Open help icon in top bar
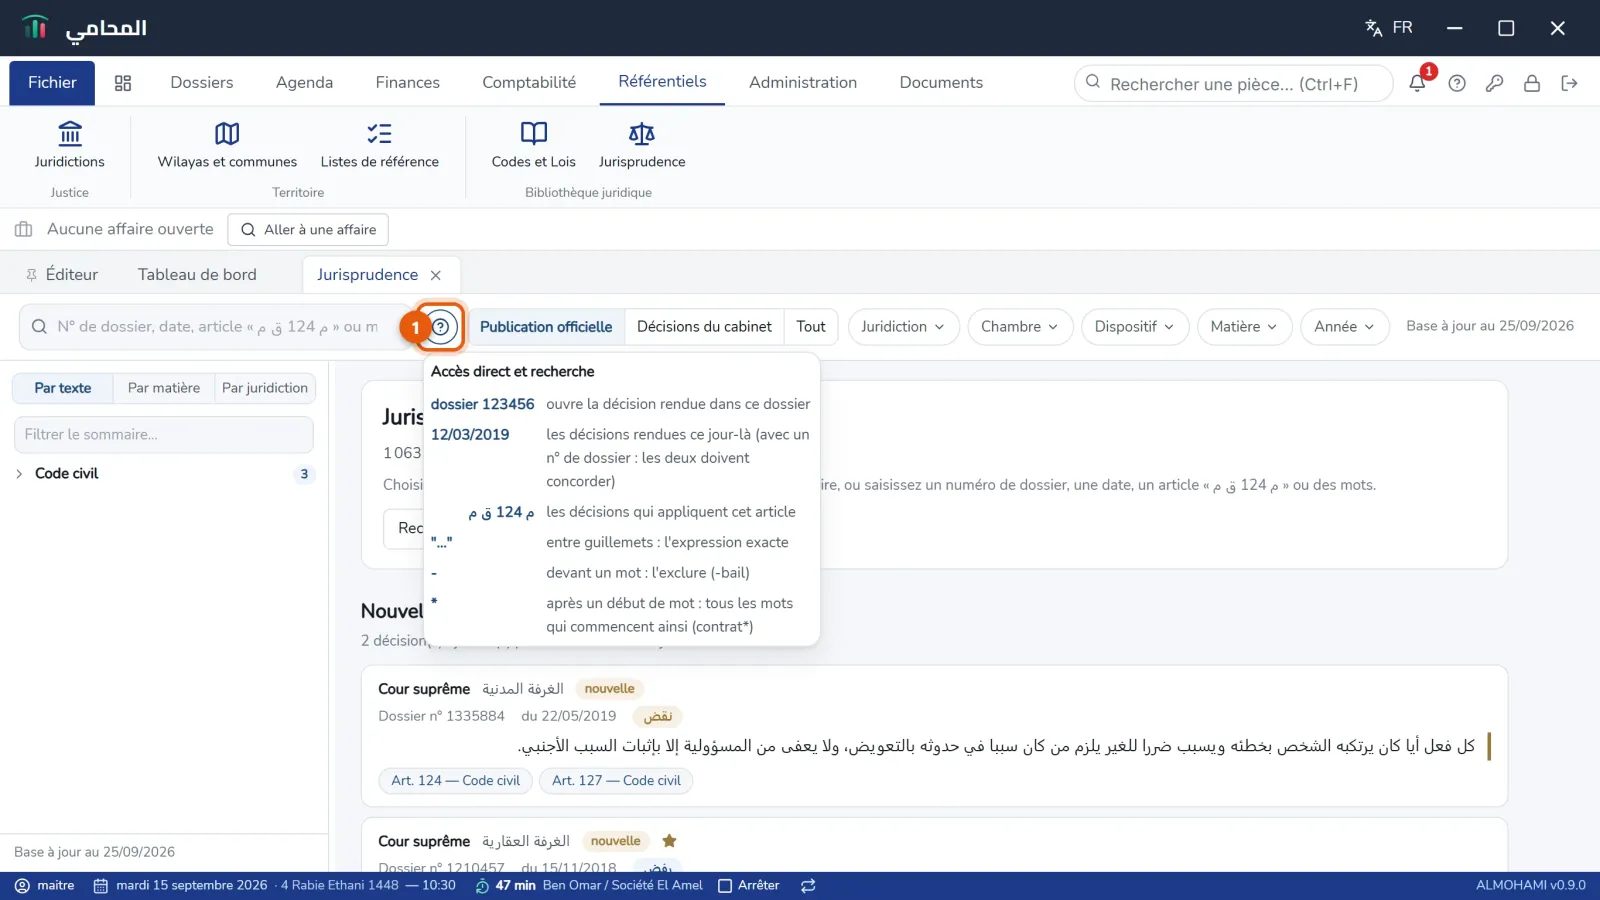 1457,83
